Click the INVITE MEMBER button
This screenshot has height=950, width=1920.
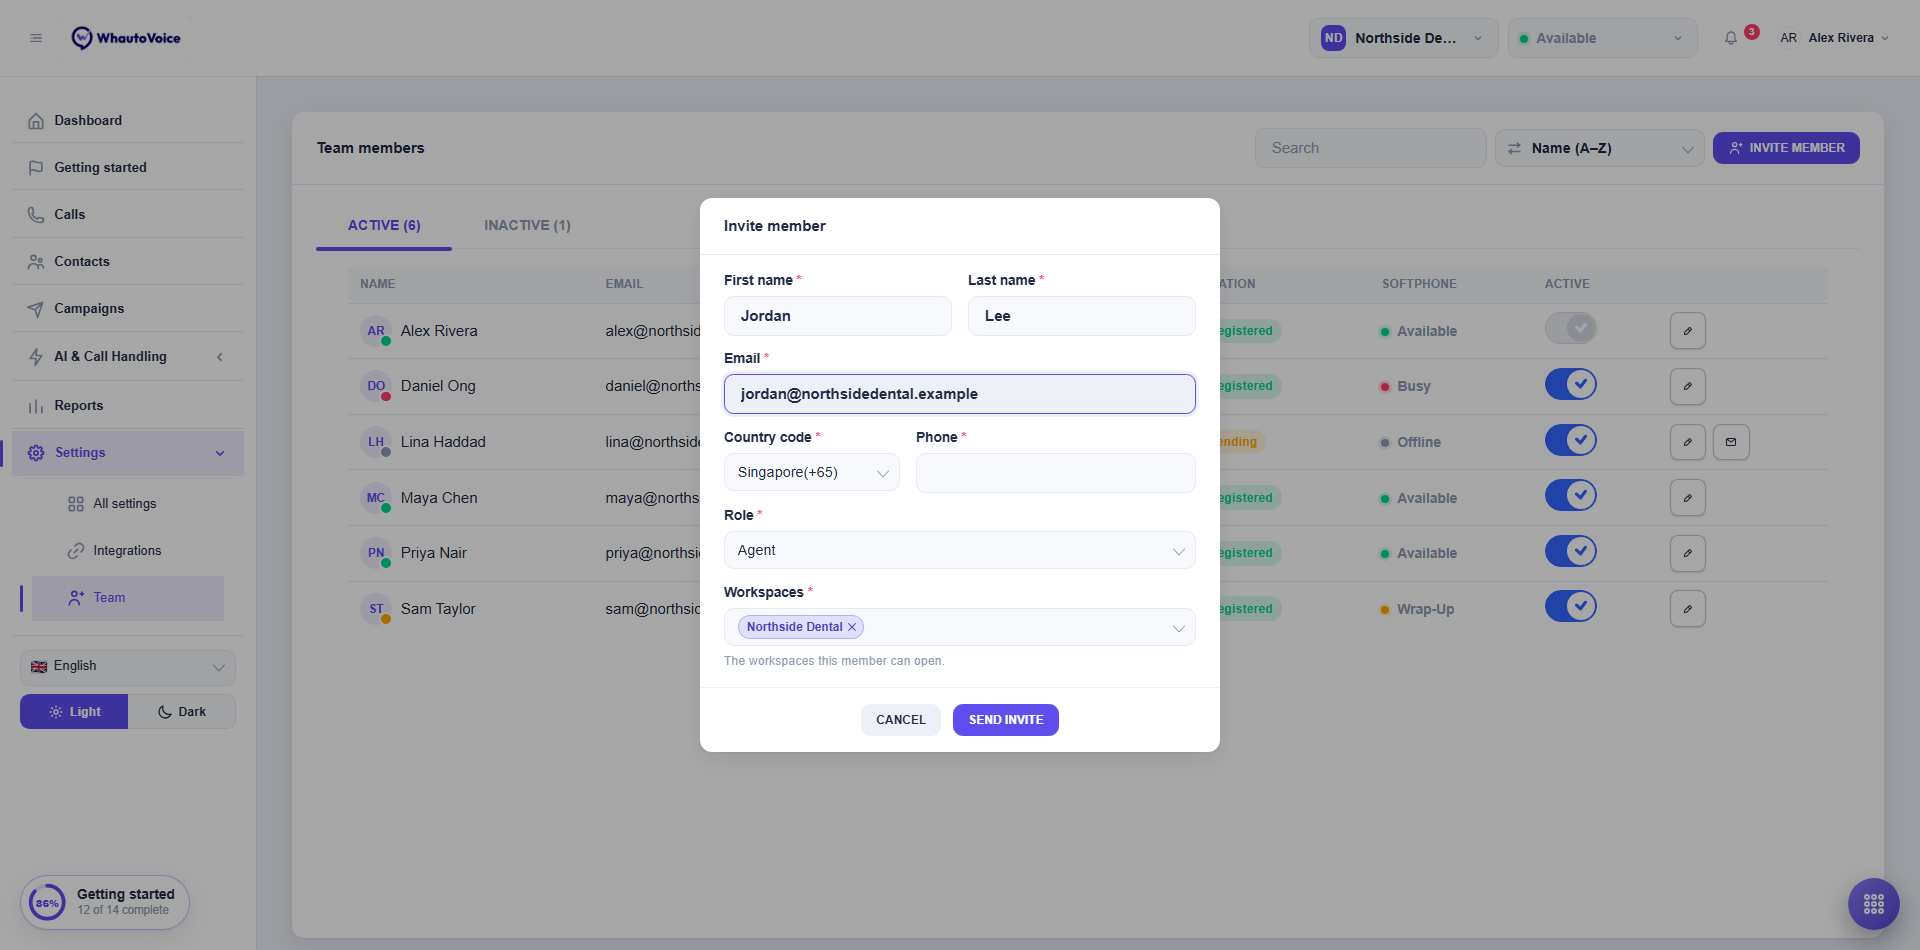[1786, 148]
